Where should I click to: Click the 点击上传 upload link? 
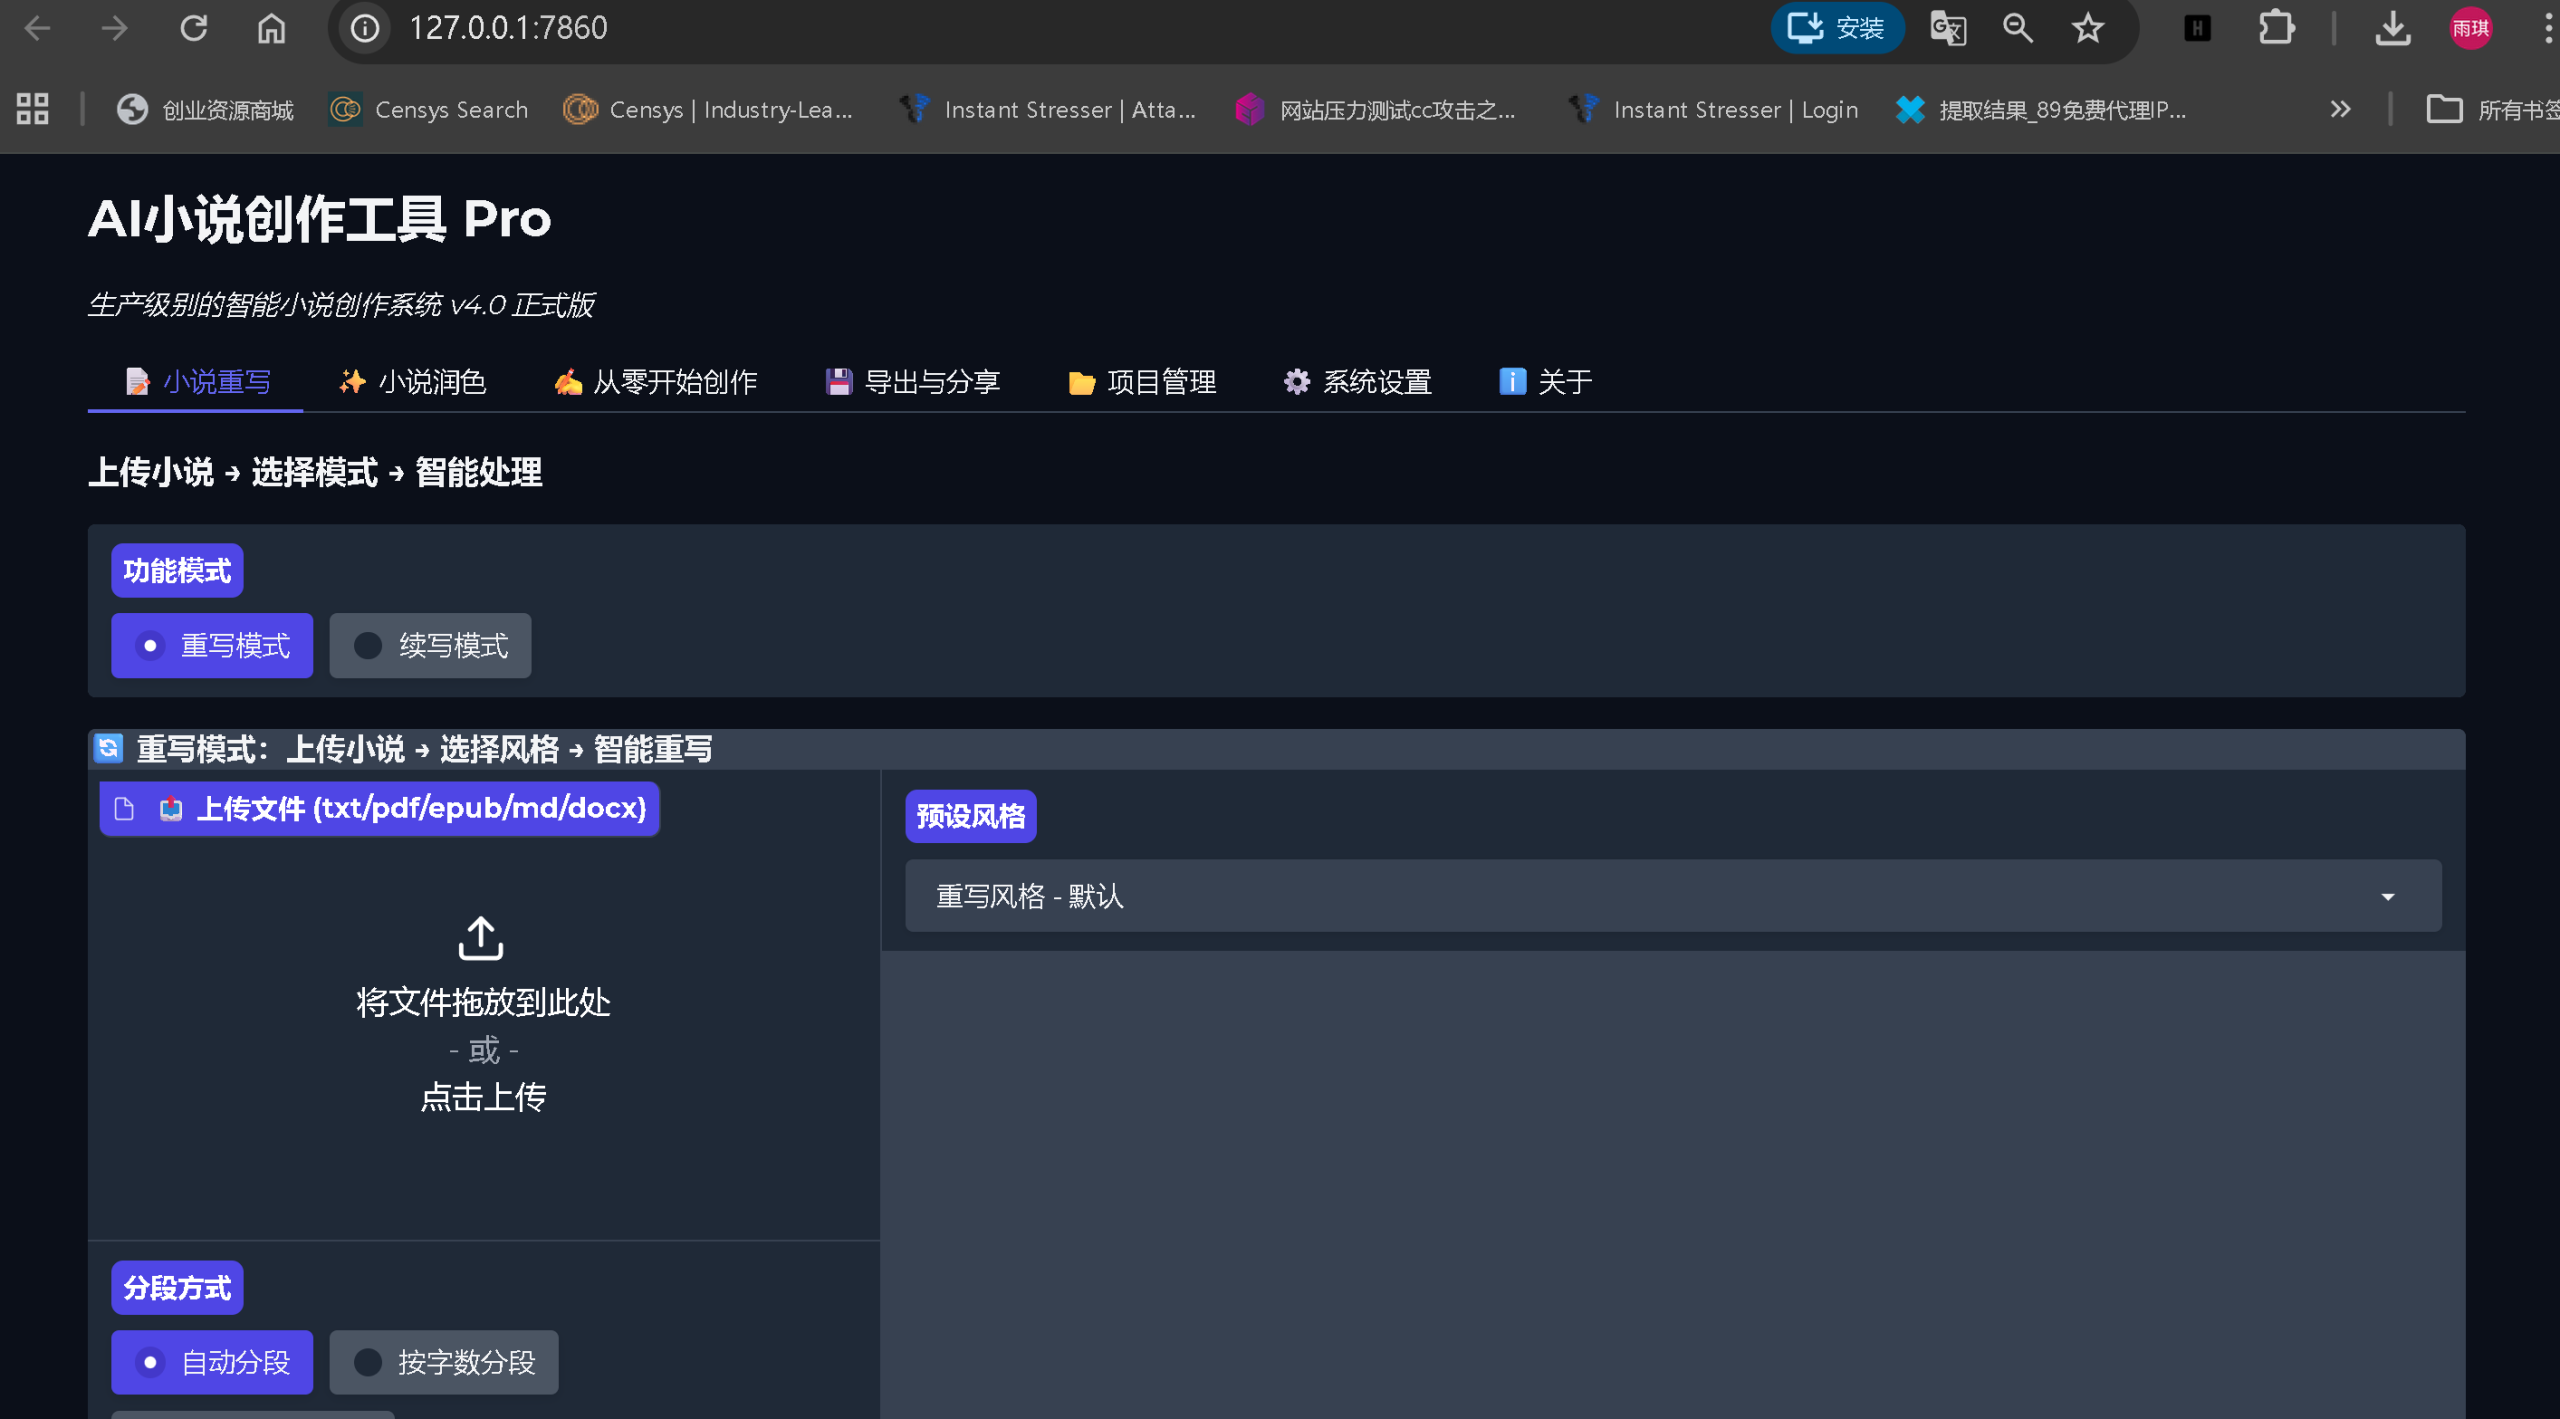pos(482,1097)
